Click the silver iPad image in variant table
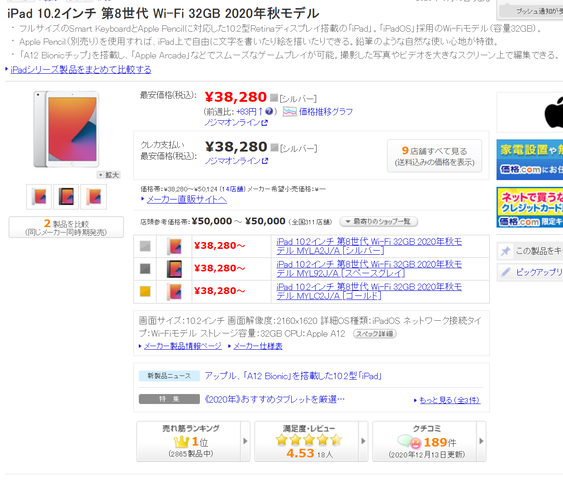The width and height of the screenshot is (563, 480). click(x=174, y=246)
